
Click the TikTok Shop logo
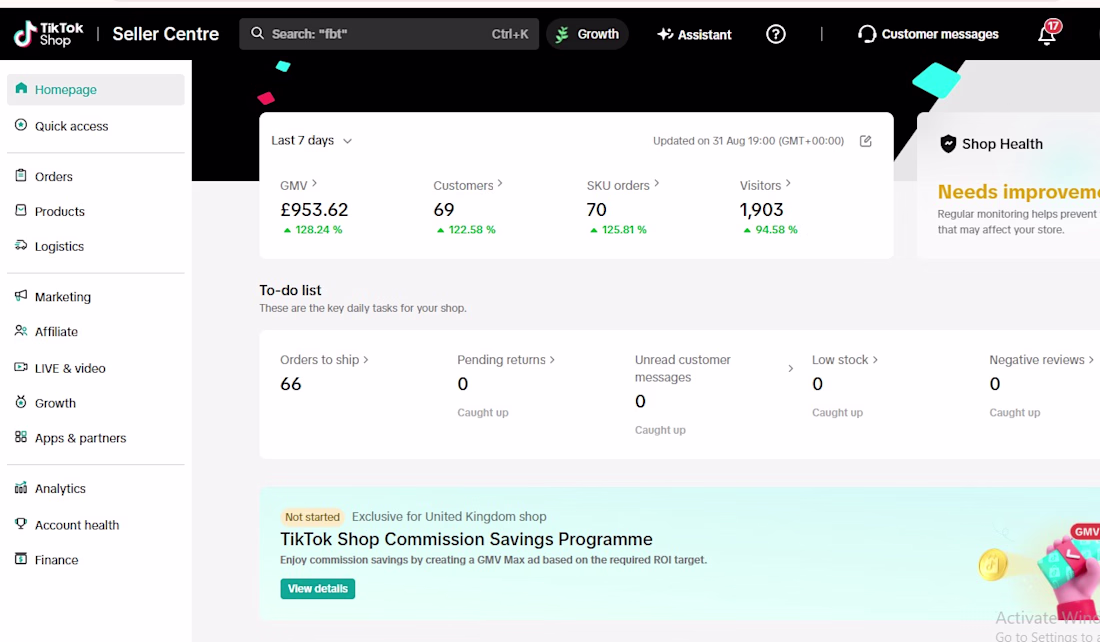48,34
